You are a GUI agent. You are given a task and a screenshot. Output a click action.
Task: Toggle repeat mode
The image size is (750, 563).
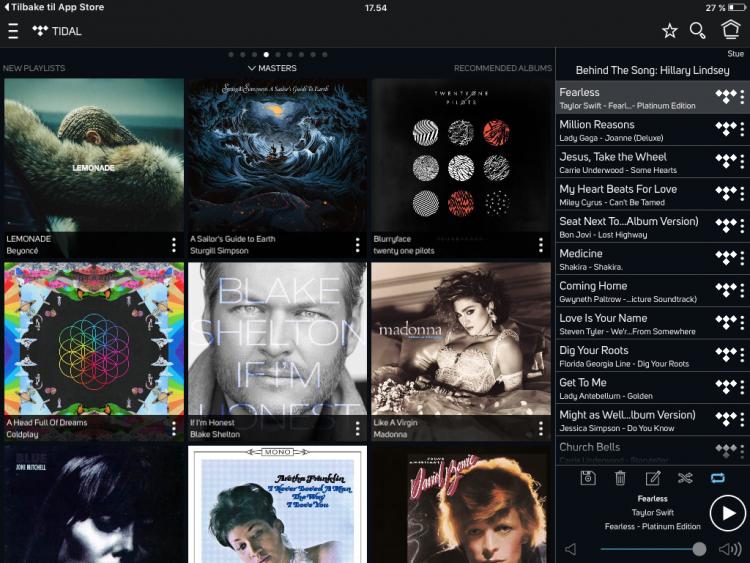coord(717,478)
